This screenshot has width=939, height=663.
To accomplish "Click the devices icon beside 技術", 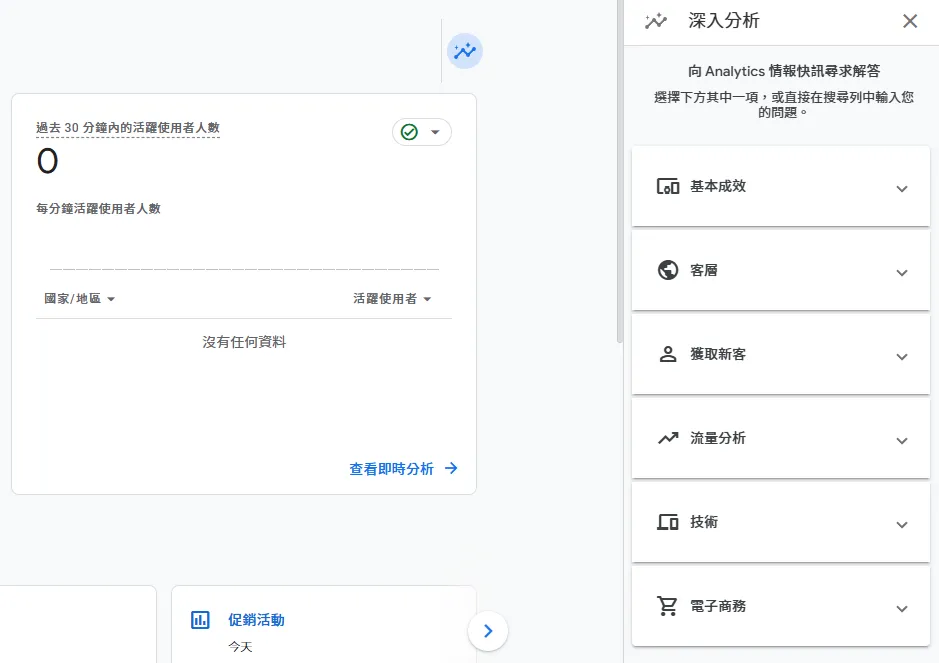I will tap(668, 522).
